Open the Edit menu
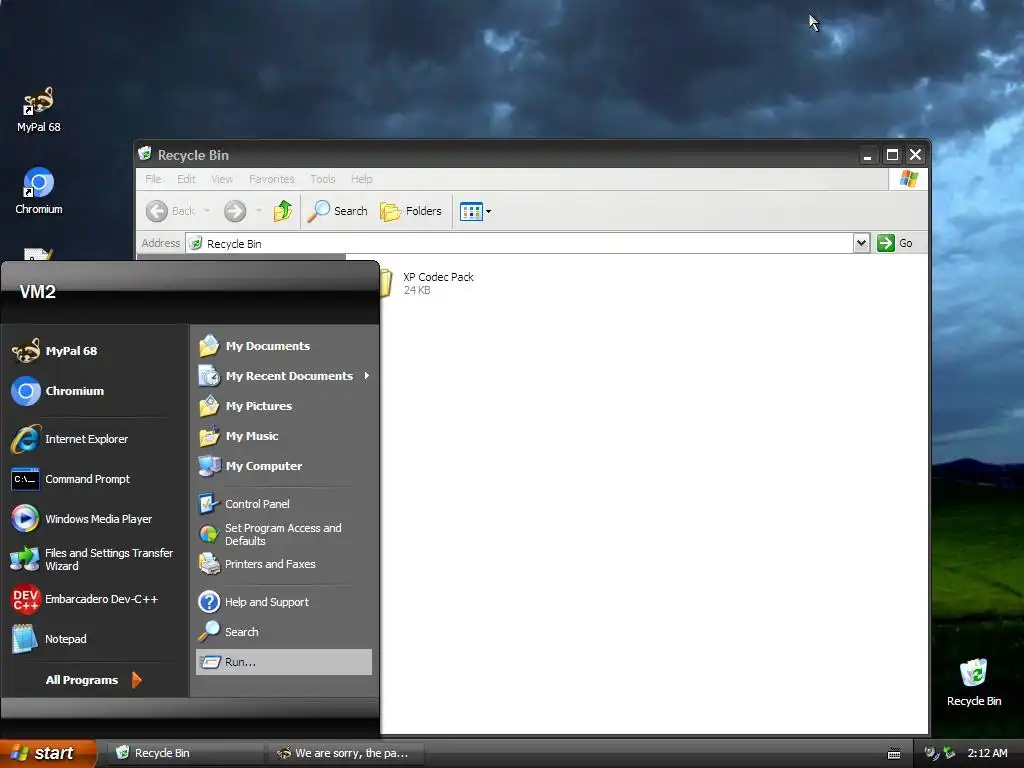 [x=186, y=179]
